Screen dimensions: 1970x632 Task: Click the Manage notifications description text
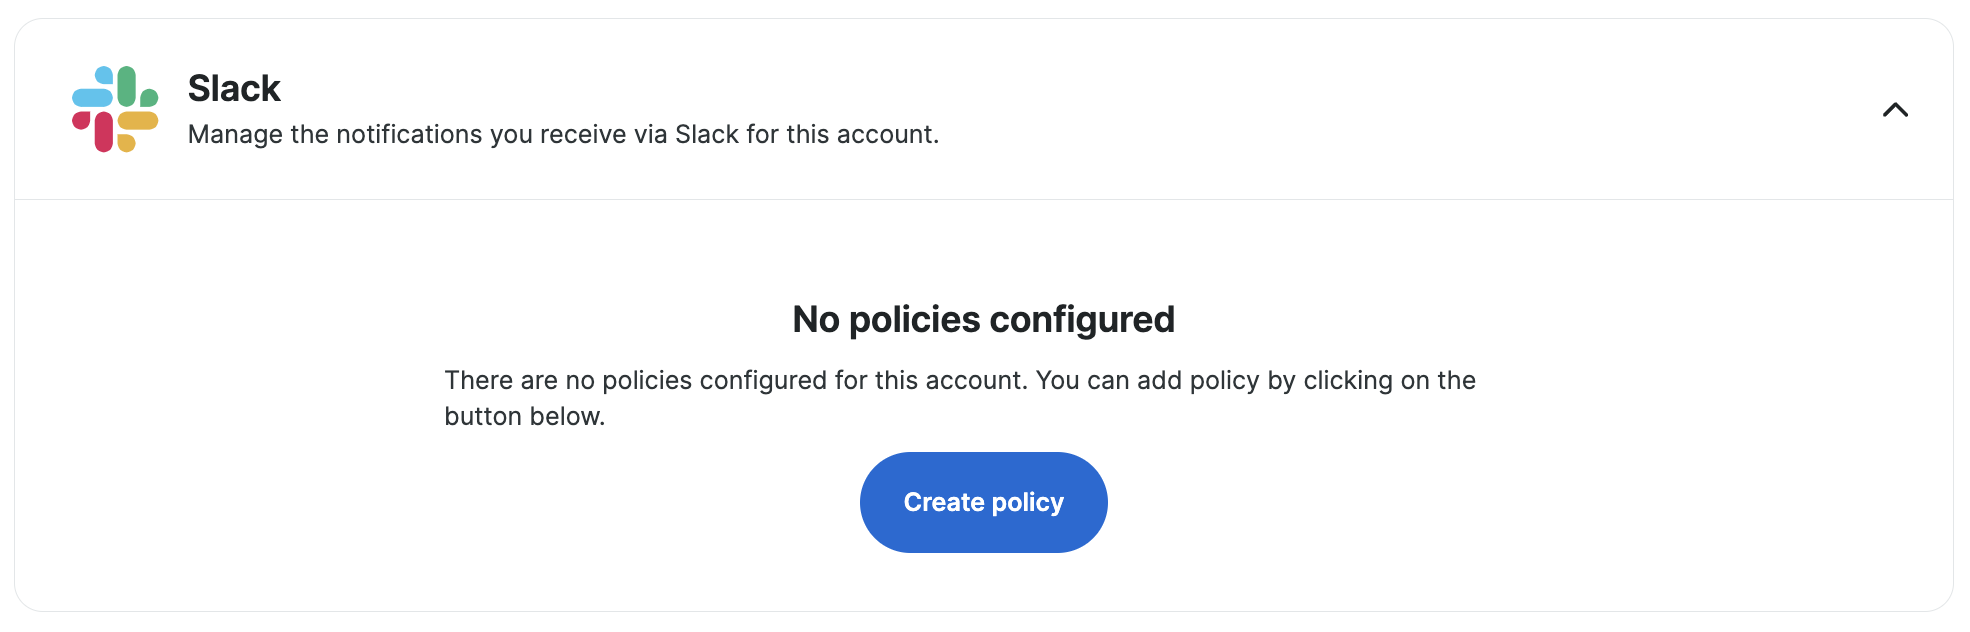564,133
